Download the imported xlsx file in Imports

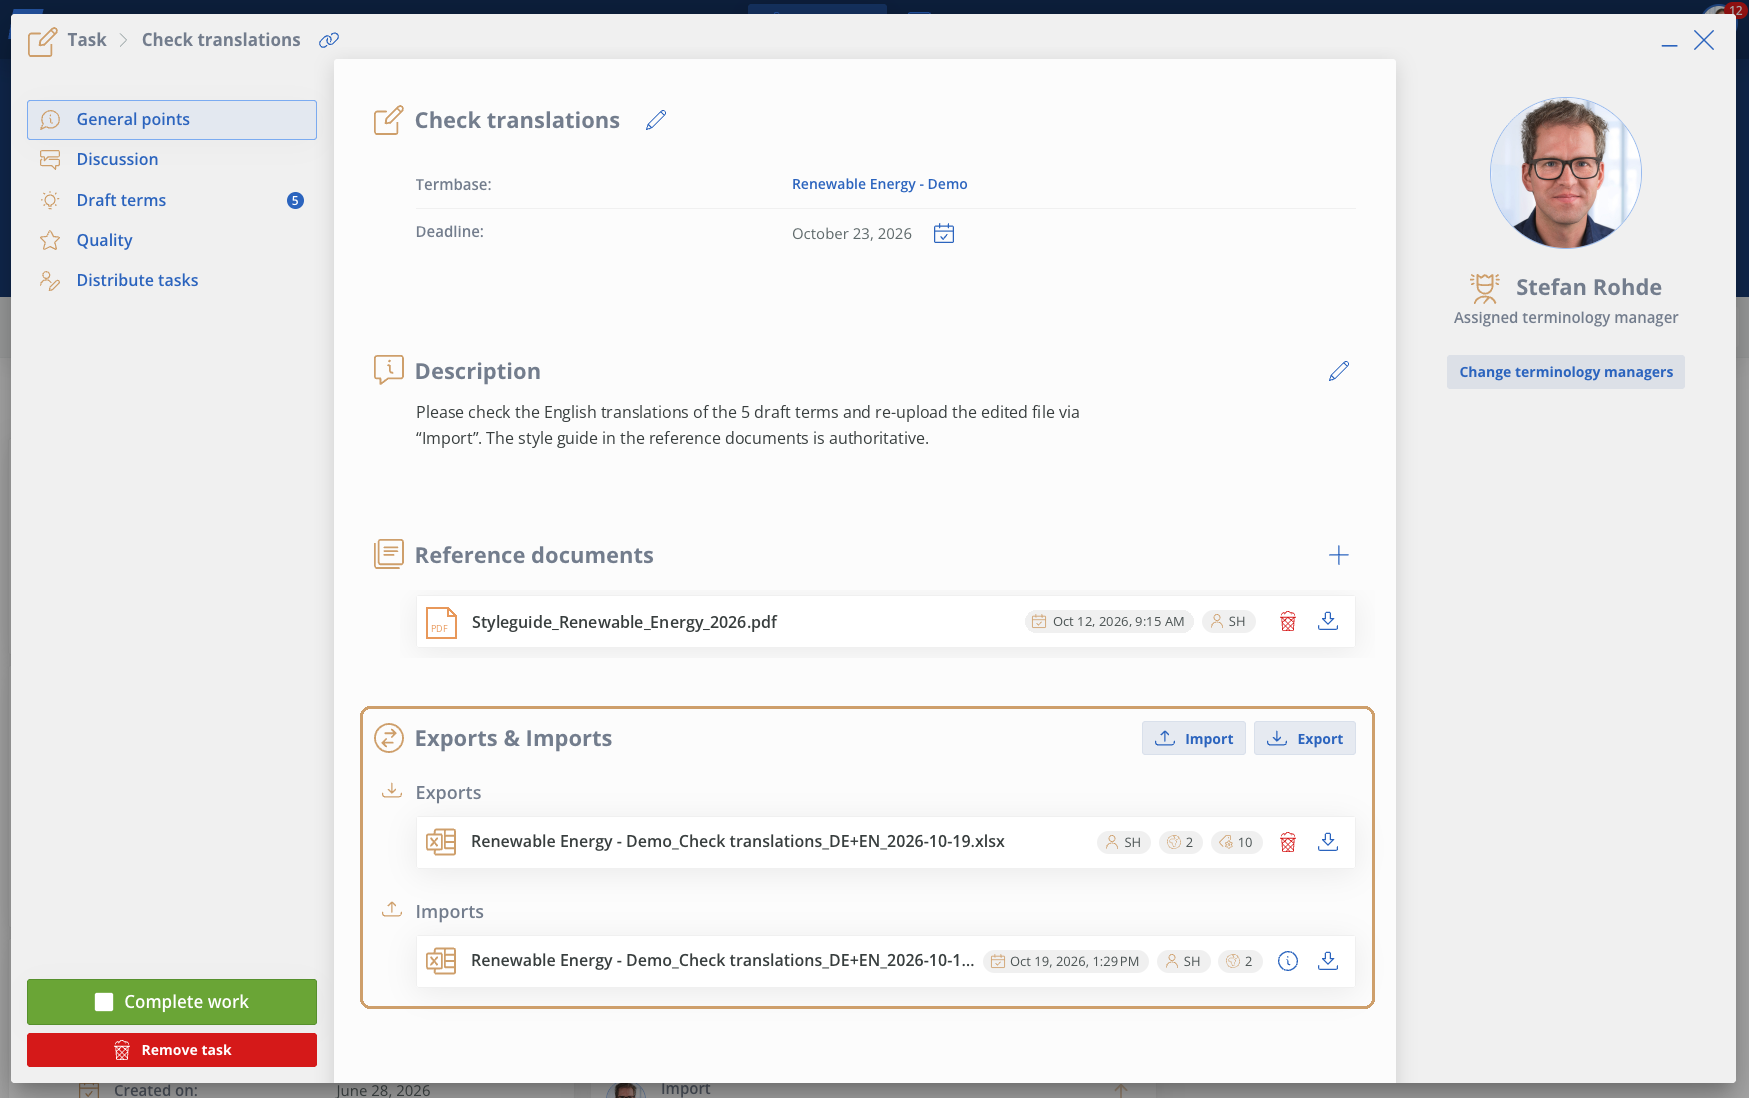click(x=1328, y=961)
